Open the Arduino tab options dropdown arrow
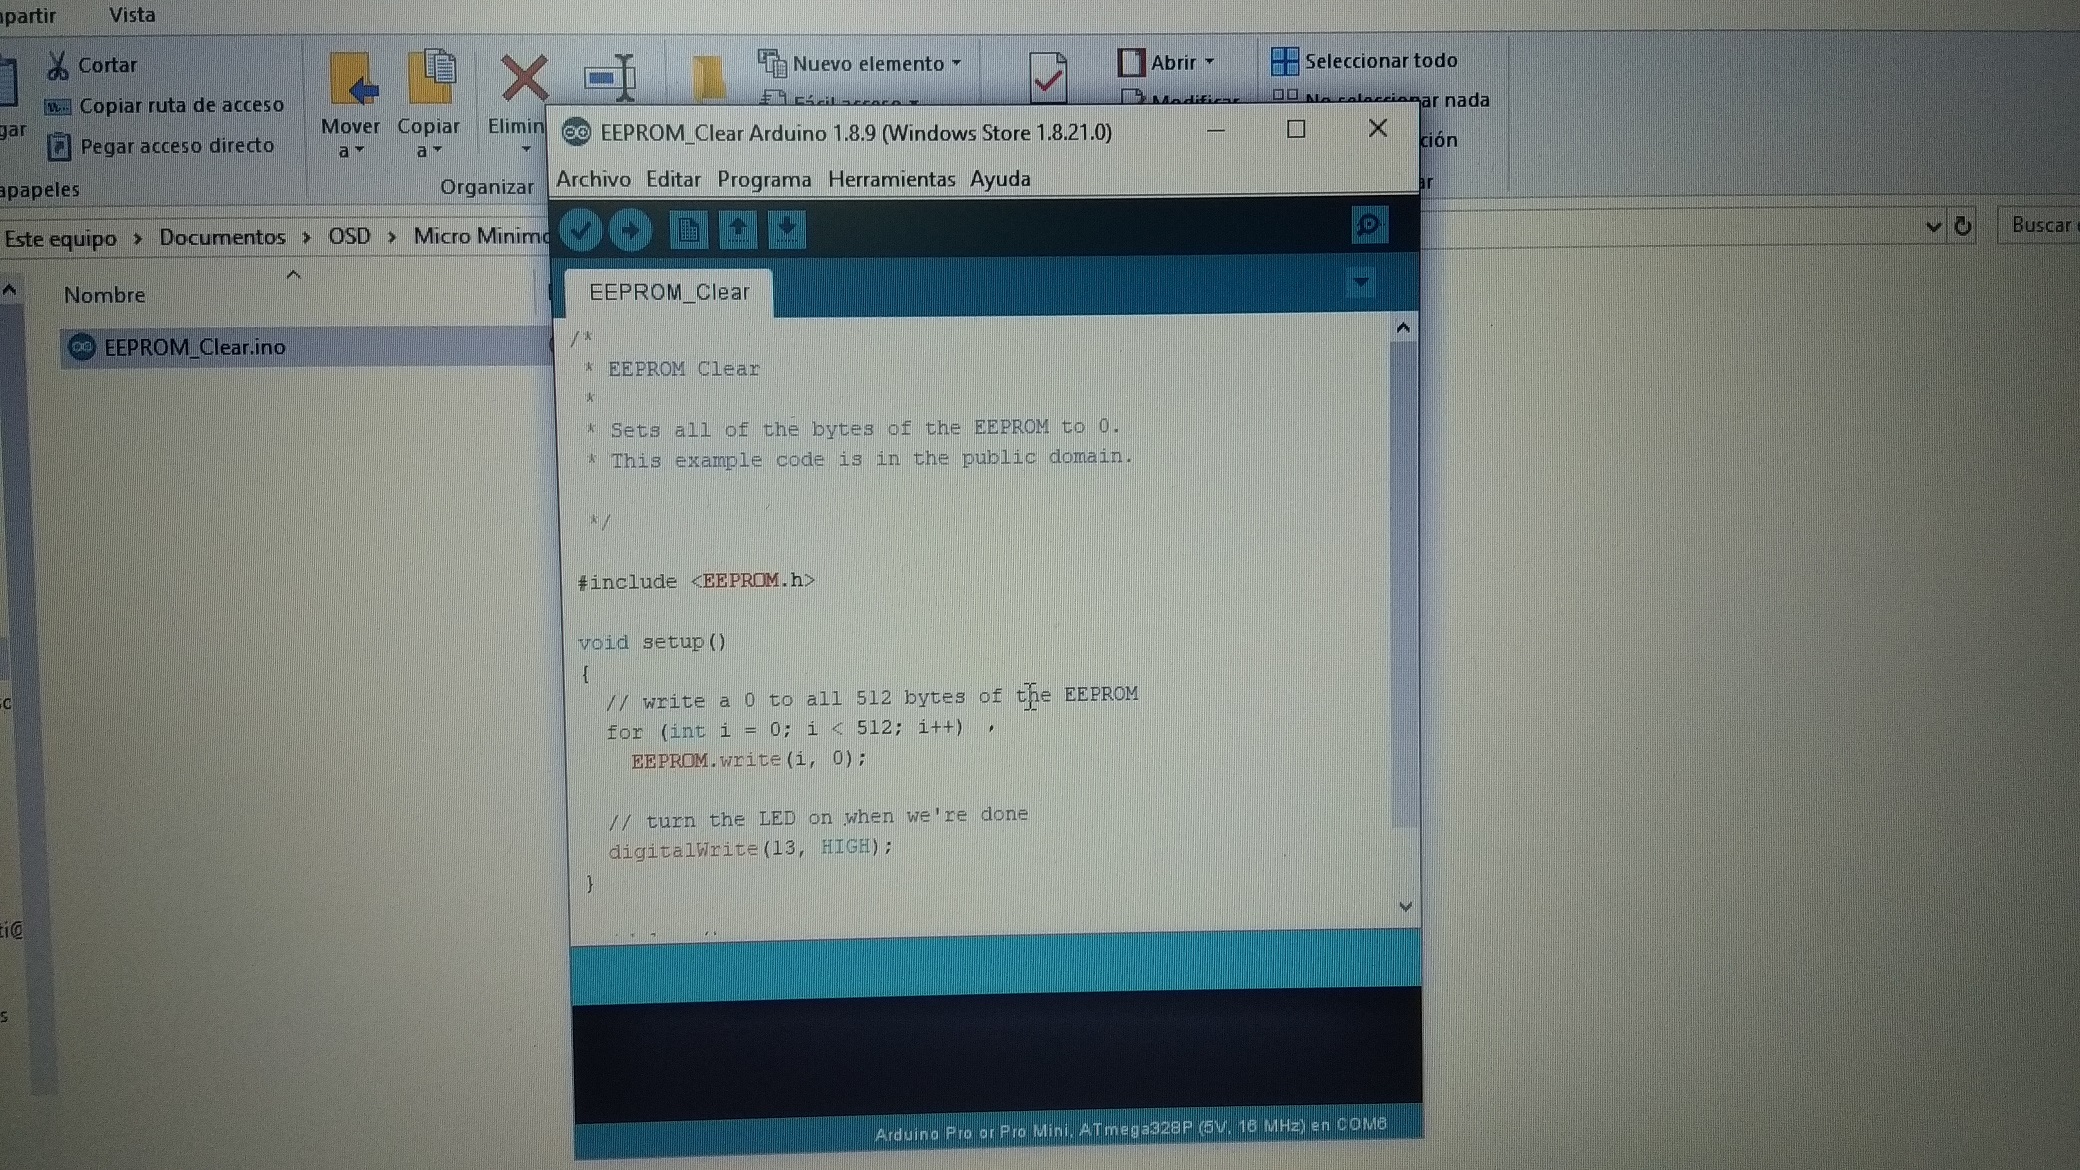Screen dimensions: 2080x1170 pos(1360,283)
